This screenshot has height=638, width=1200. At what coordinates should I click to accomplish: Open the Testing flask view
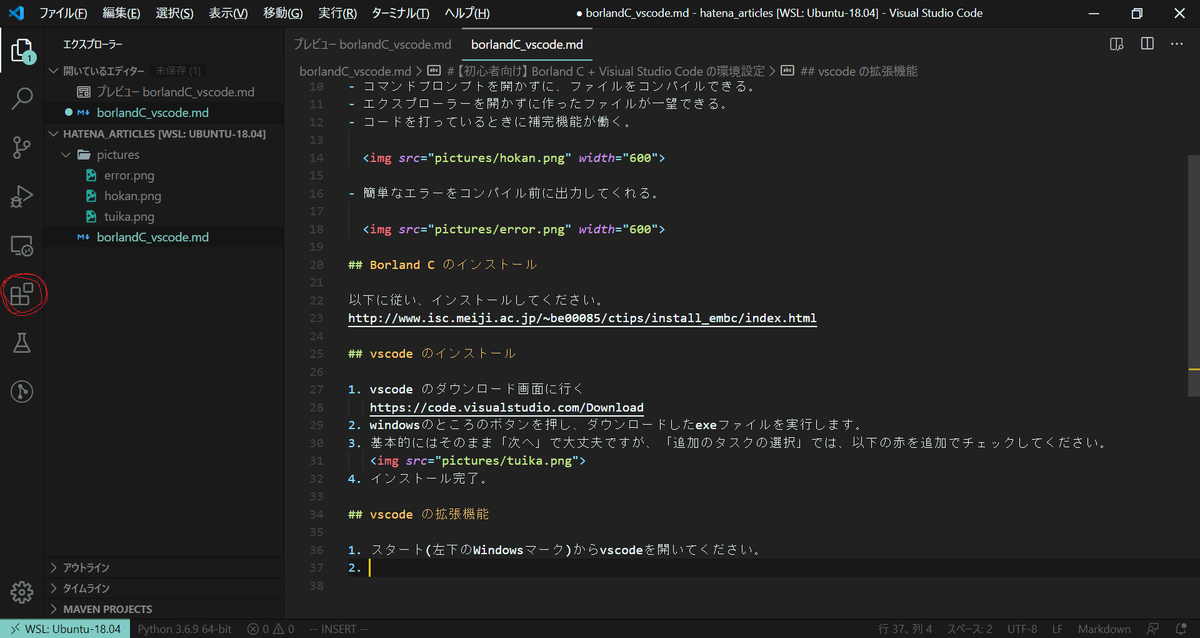22,343
